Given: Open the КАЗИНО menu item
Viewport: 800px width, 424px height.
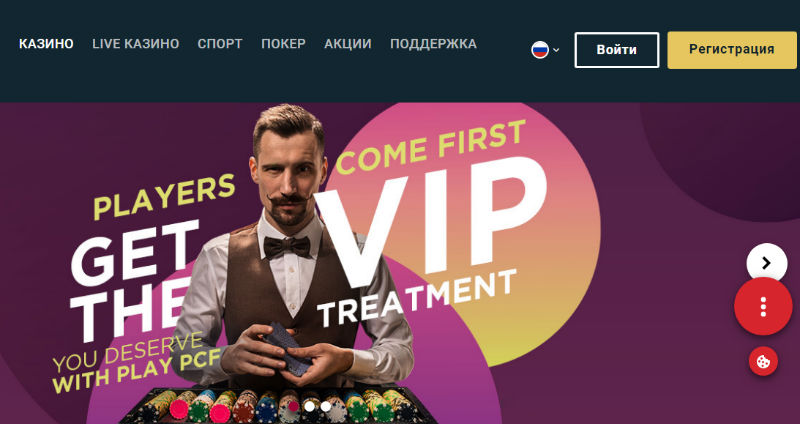Looking at the screenshot, I should coord(46,44).
